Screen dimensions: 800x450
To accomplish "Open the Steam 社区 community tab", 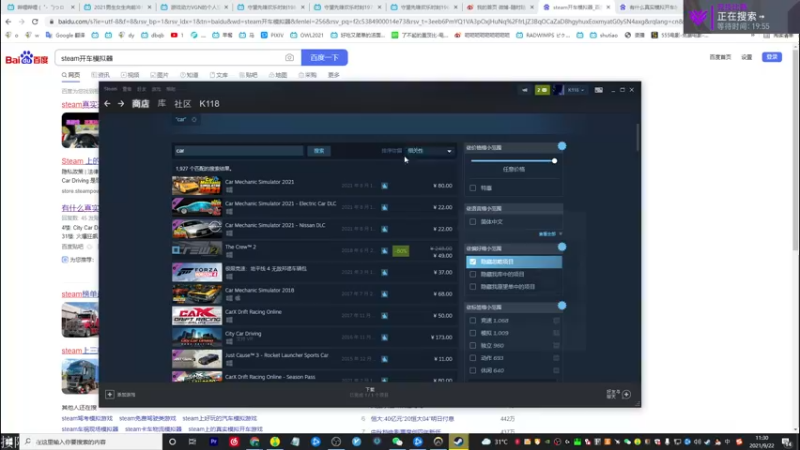I will pyautogui.click(x=182, y=104).
